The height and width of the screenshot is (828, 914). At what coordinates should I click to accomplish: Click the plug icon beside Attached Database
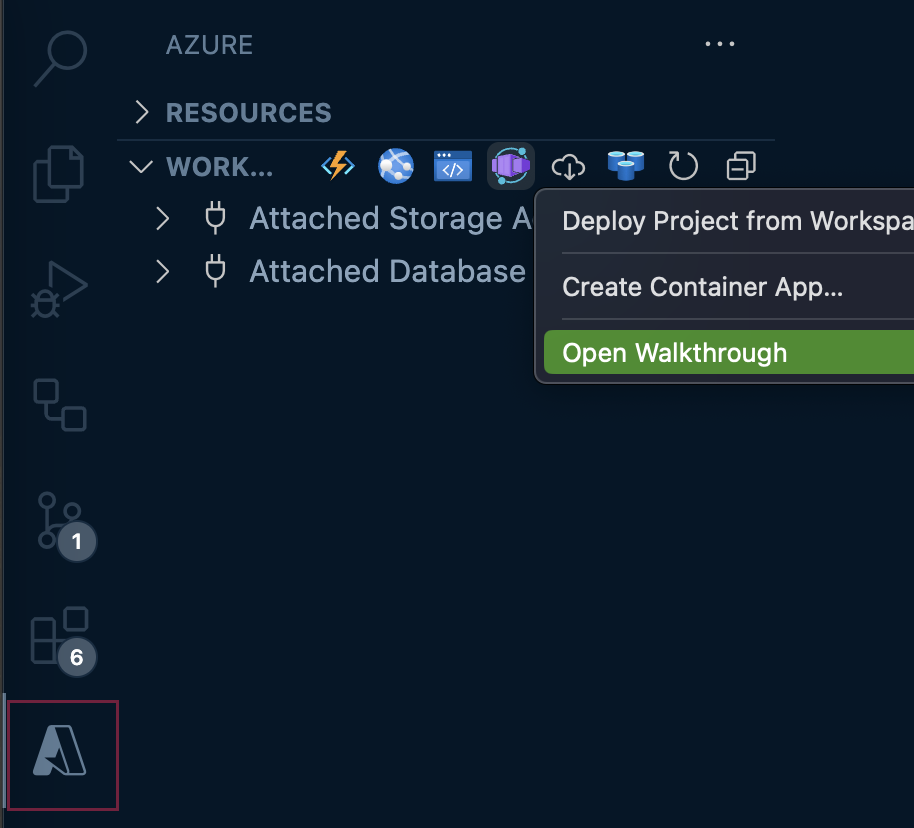(x=215, y=271)
